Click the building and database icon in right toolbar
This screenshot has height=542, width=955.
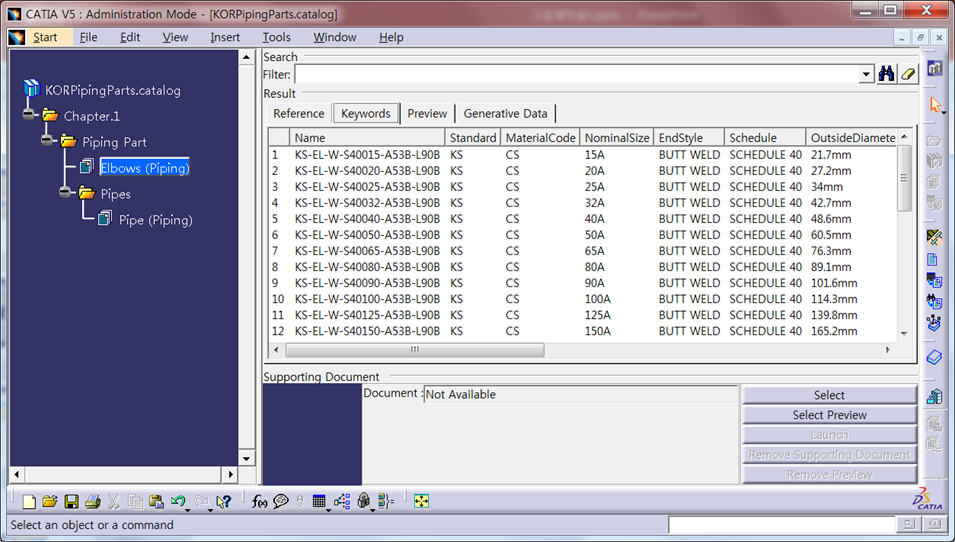[935, 397]
